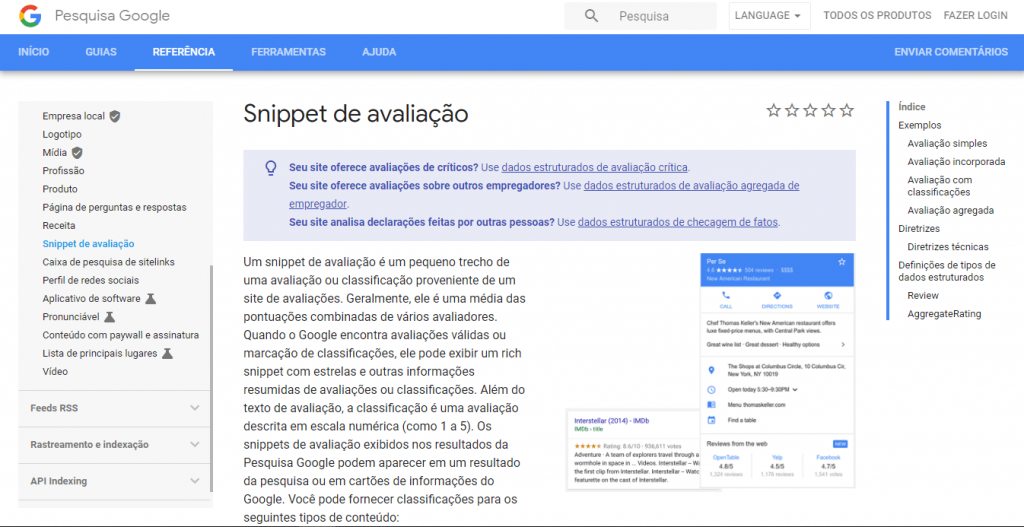Open Produto in sidebar
This screenshot has height=527, width=1024.
tap(60, 189)
